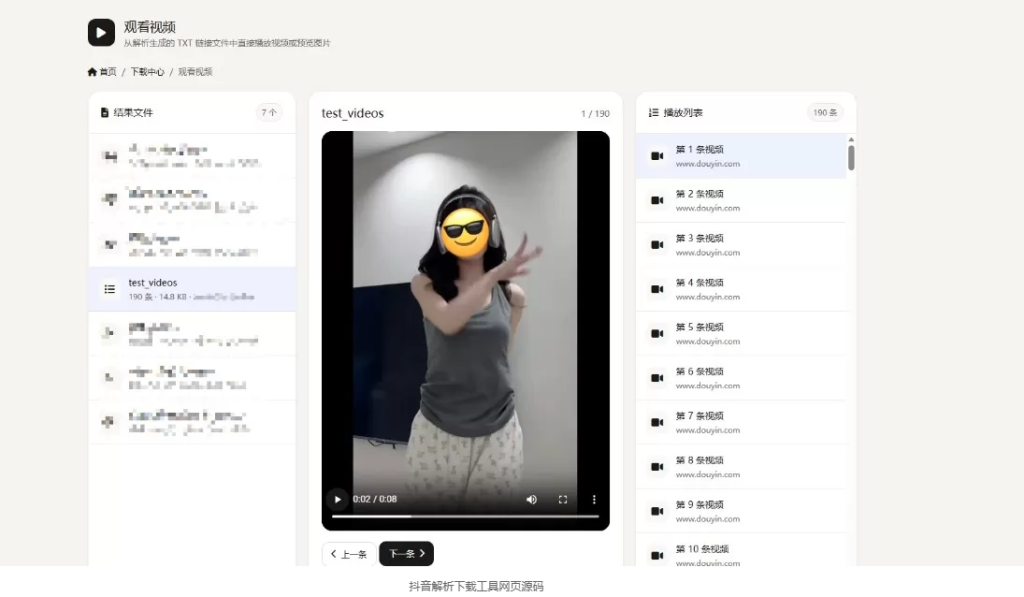Click the list icon beside test_videos
This screenshot has width=1024, height=597.
coord(110,289)
